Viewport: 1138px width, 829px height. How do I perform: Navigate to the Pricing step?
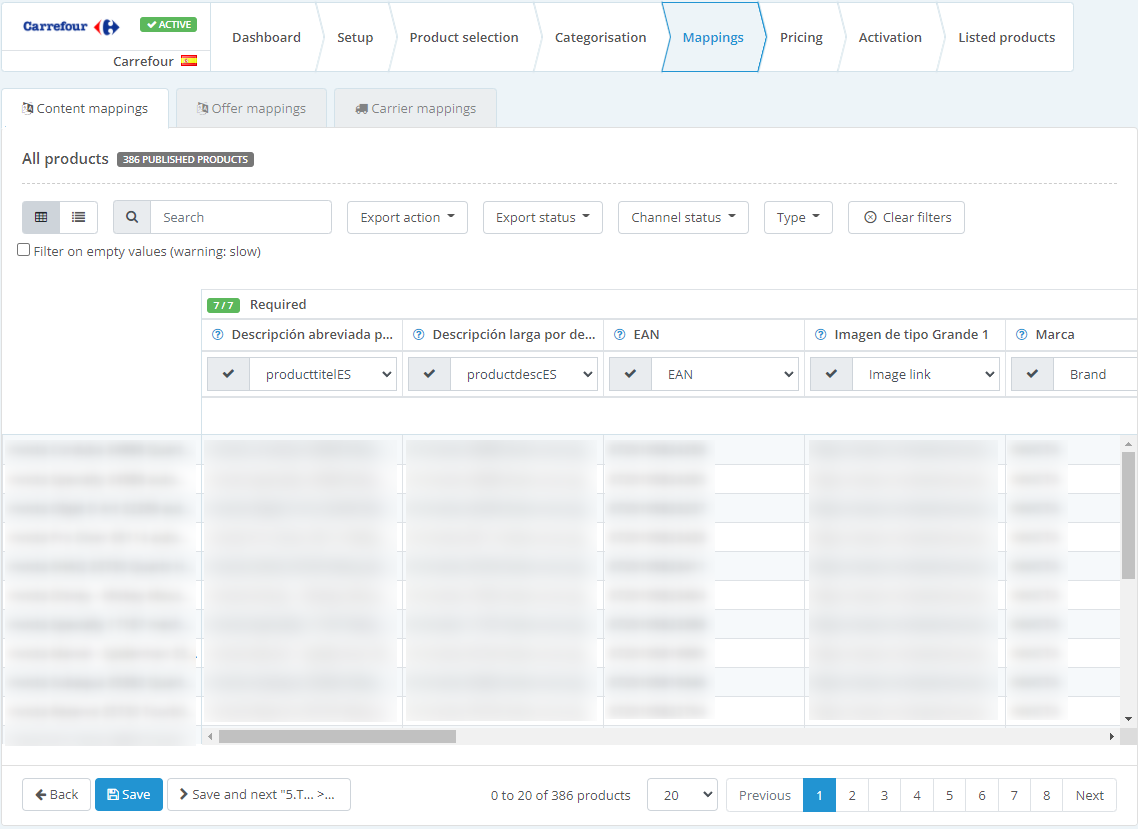pyautogui.click(x=801, y=37)
